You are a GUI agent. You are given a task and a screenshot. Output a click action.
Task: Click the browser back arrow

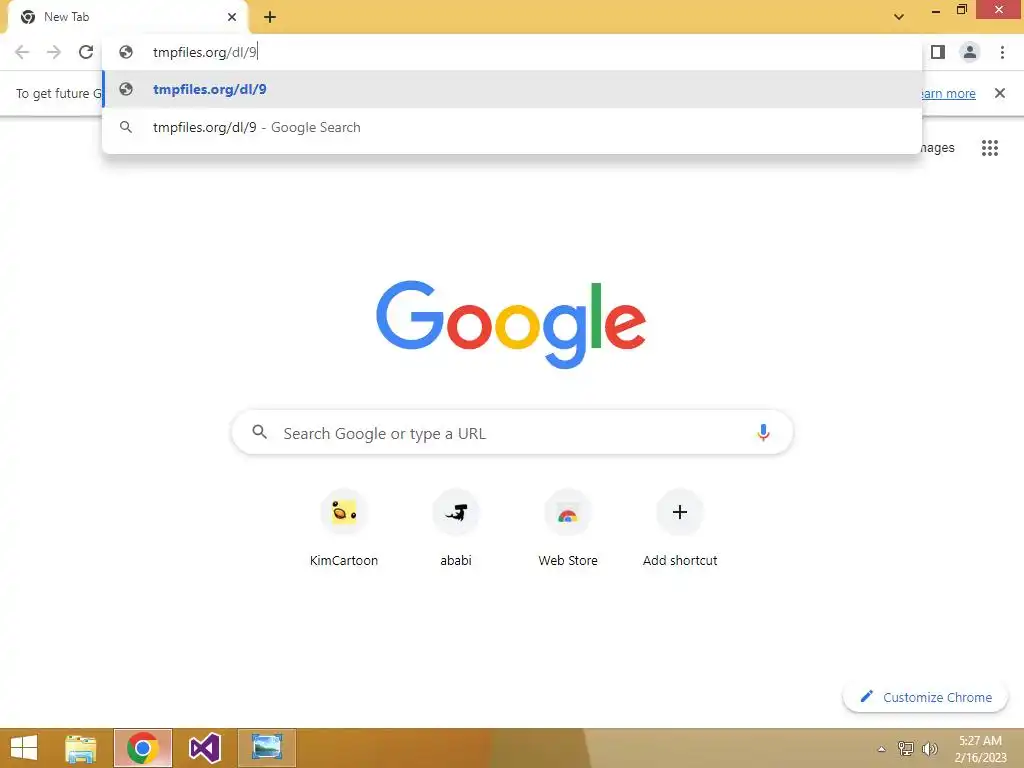[22, 52]
